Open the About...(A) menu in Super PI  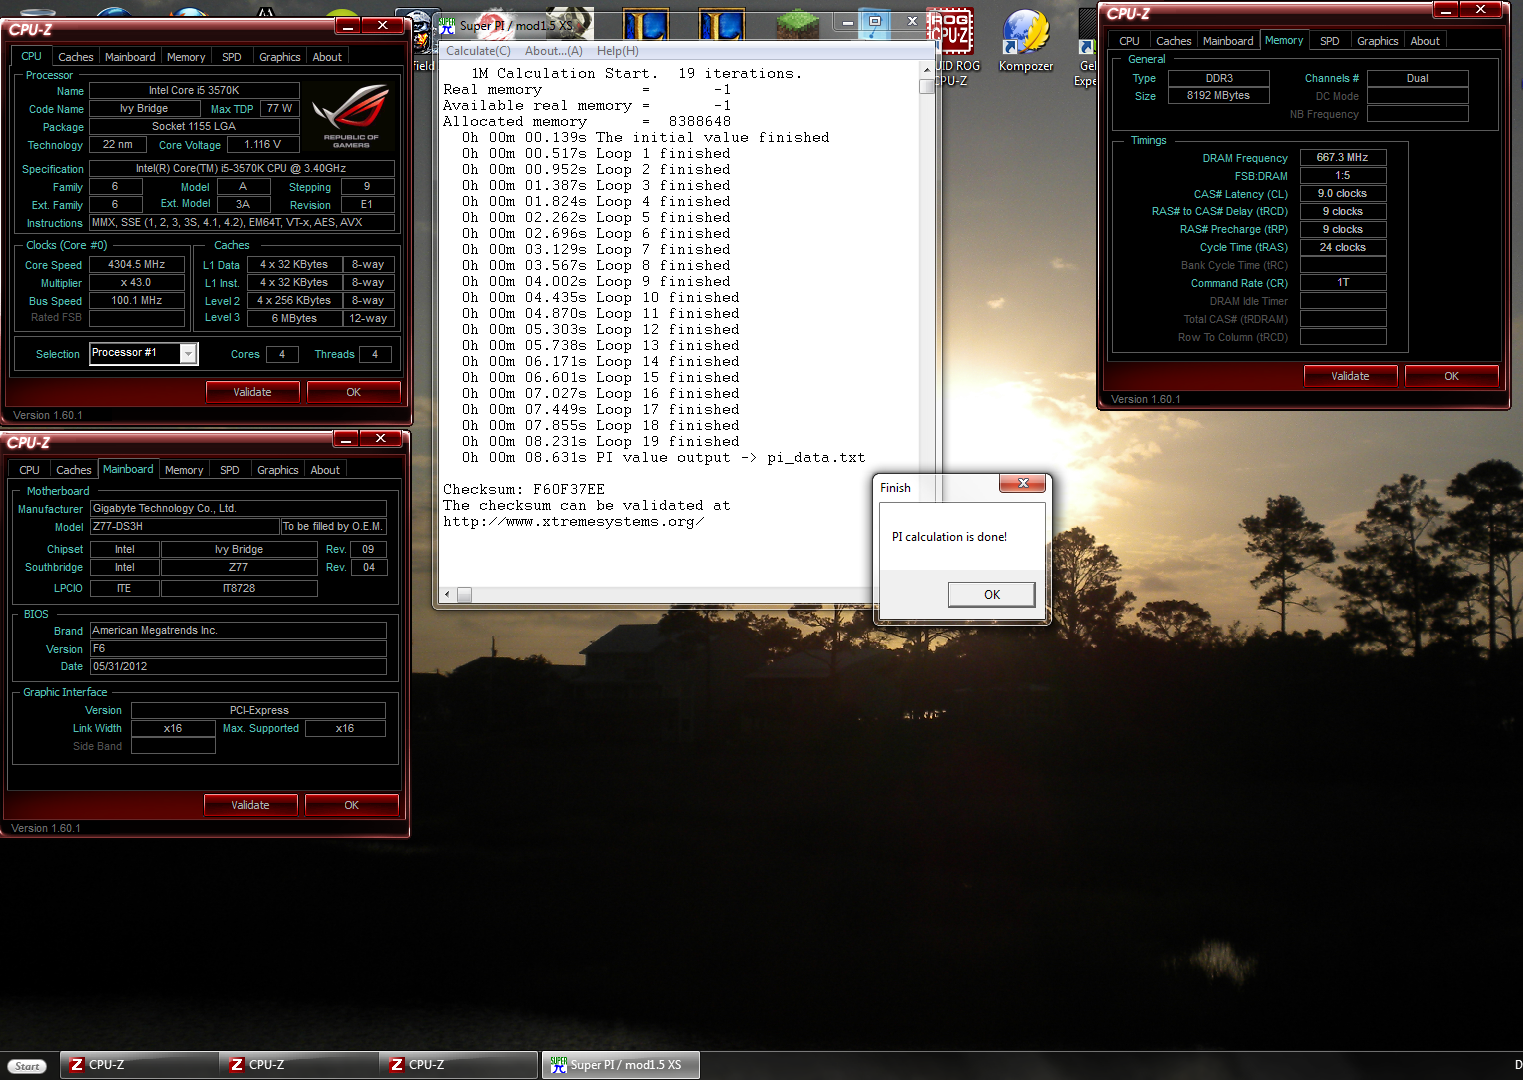coord(554,51)
